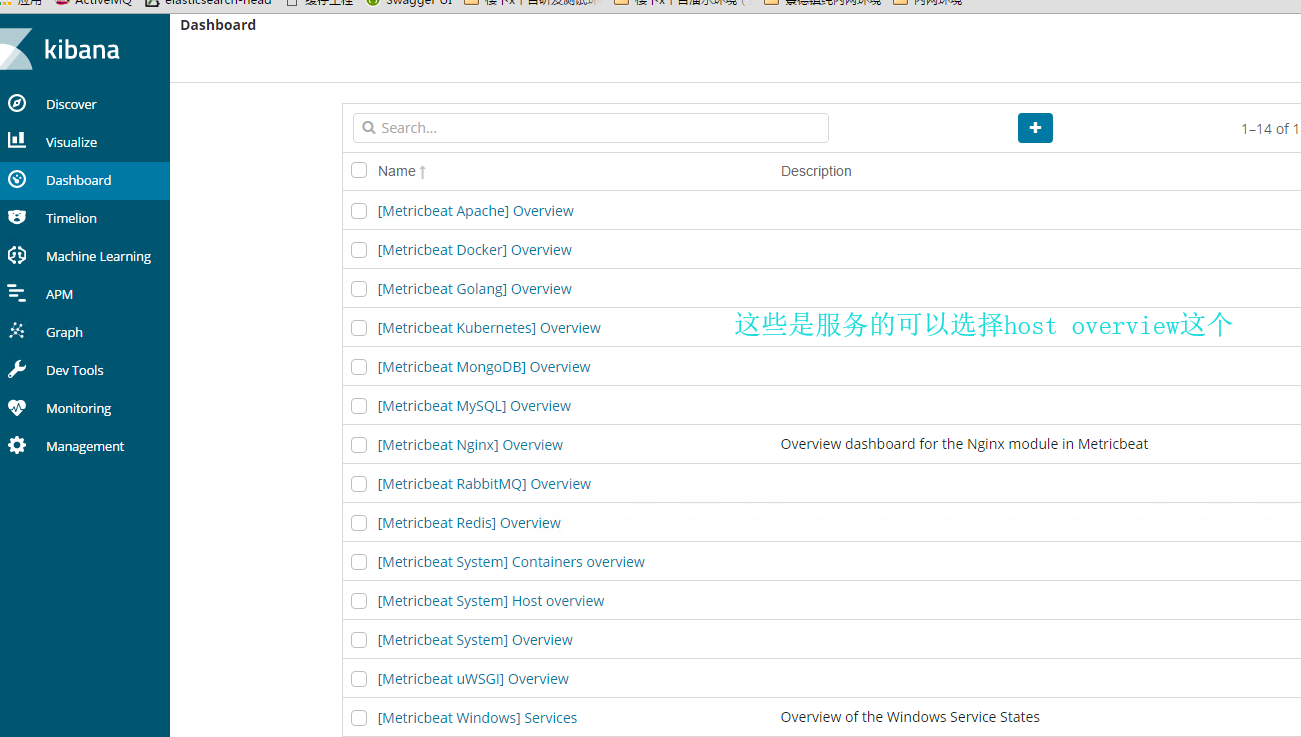Open [Metricbeat Redis] Overview dashboard

pos(469,523)
